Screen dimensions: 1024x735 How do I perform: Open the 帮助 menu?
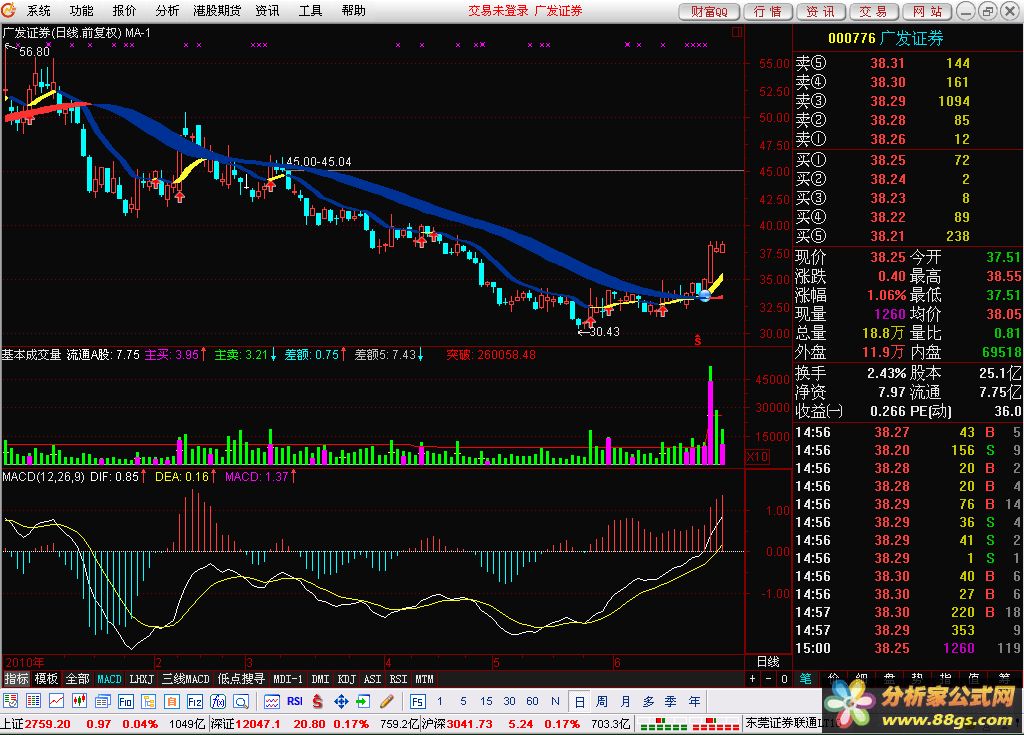(353, 10)
